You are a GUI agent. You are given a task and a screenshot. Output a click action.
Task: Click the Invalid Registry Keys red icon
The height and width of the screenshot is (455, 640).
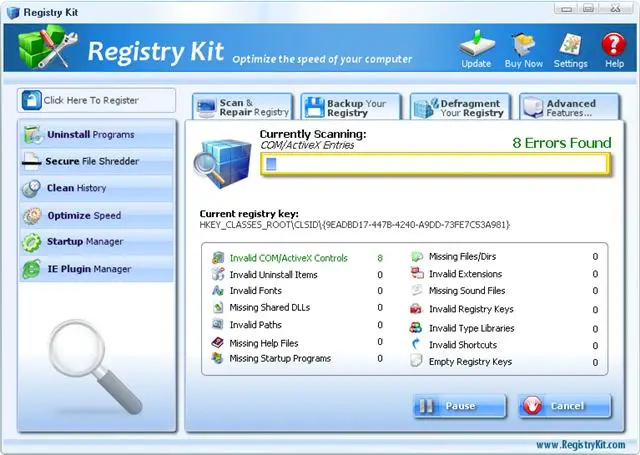tap(416, 309)
